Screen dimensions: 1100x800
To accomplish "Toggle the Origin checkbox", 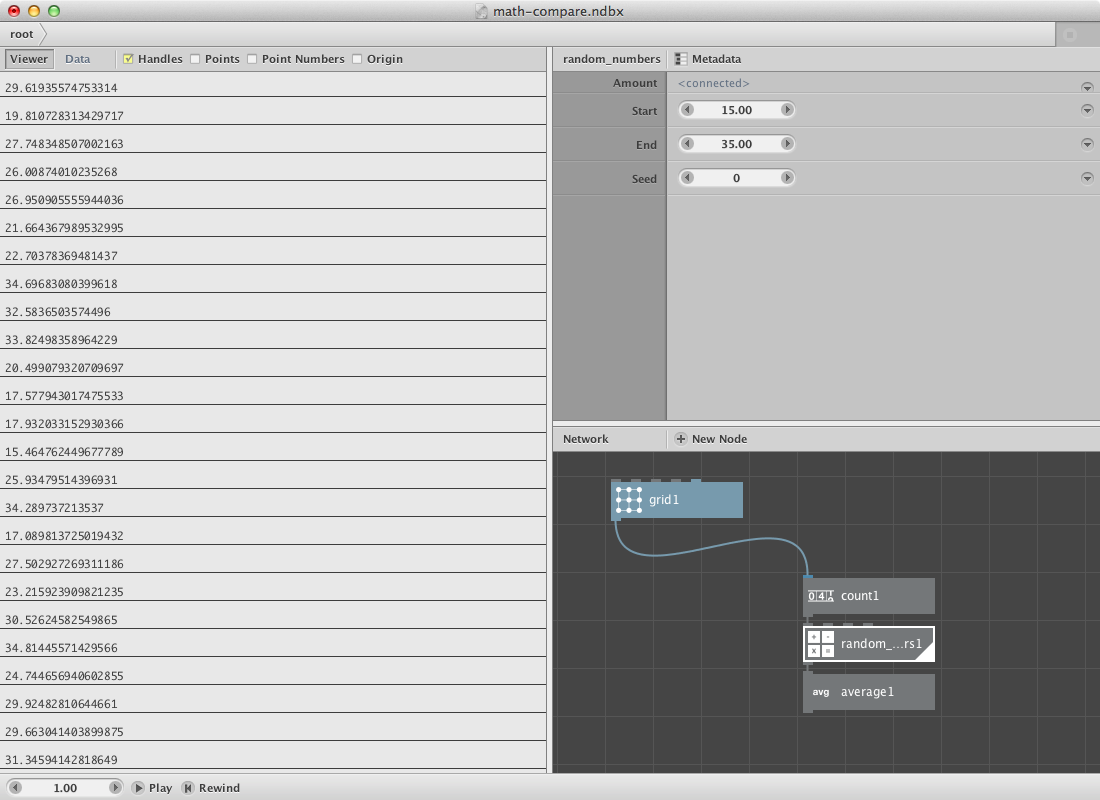I will pyautogui.click(x=357, y=59).
